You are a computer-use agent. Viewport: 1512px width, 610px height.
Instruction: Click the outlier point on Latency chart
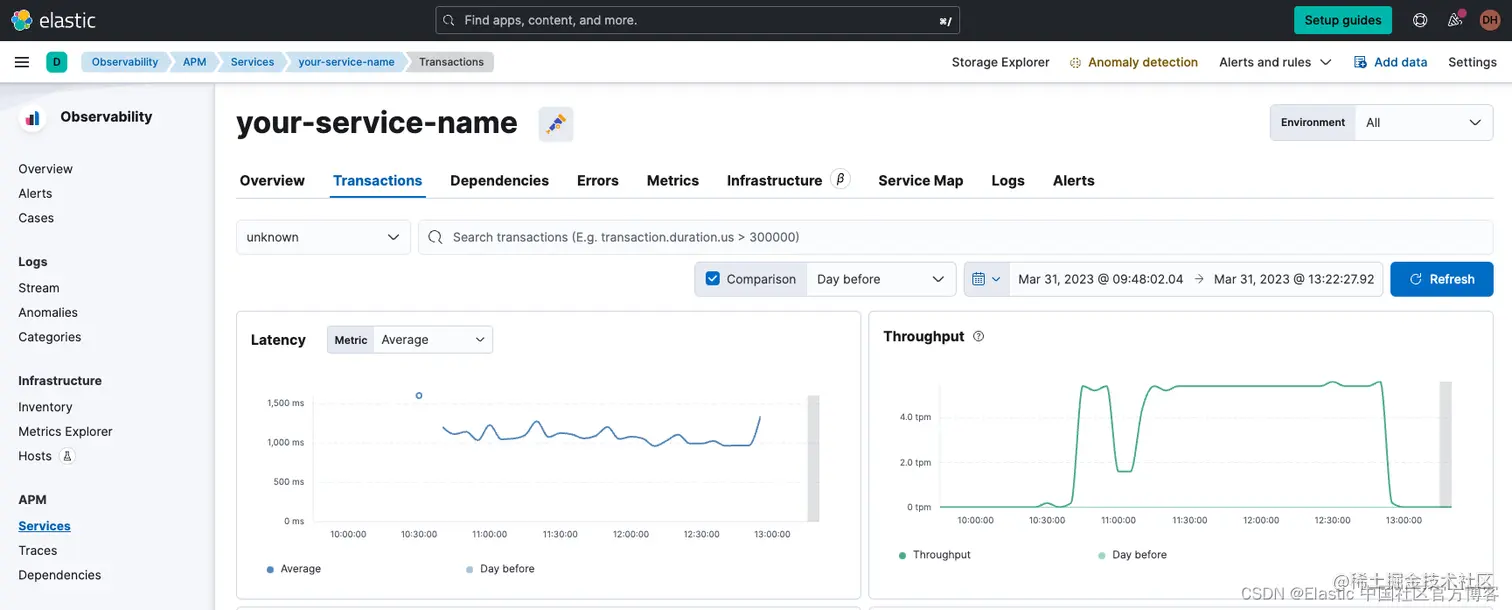click(419, 395)
